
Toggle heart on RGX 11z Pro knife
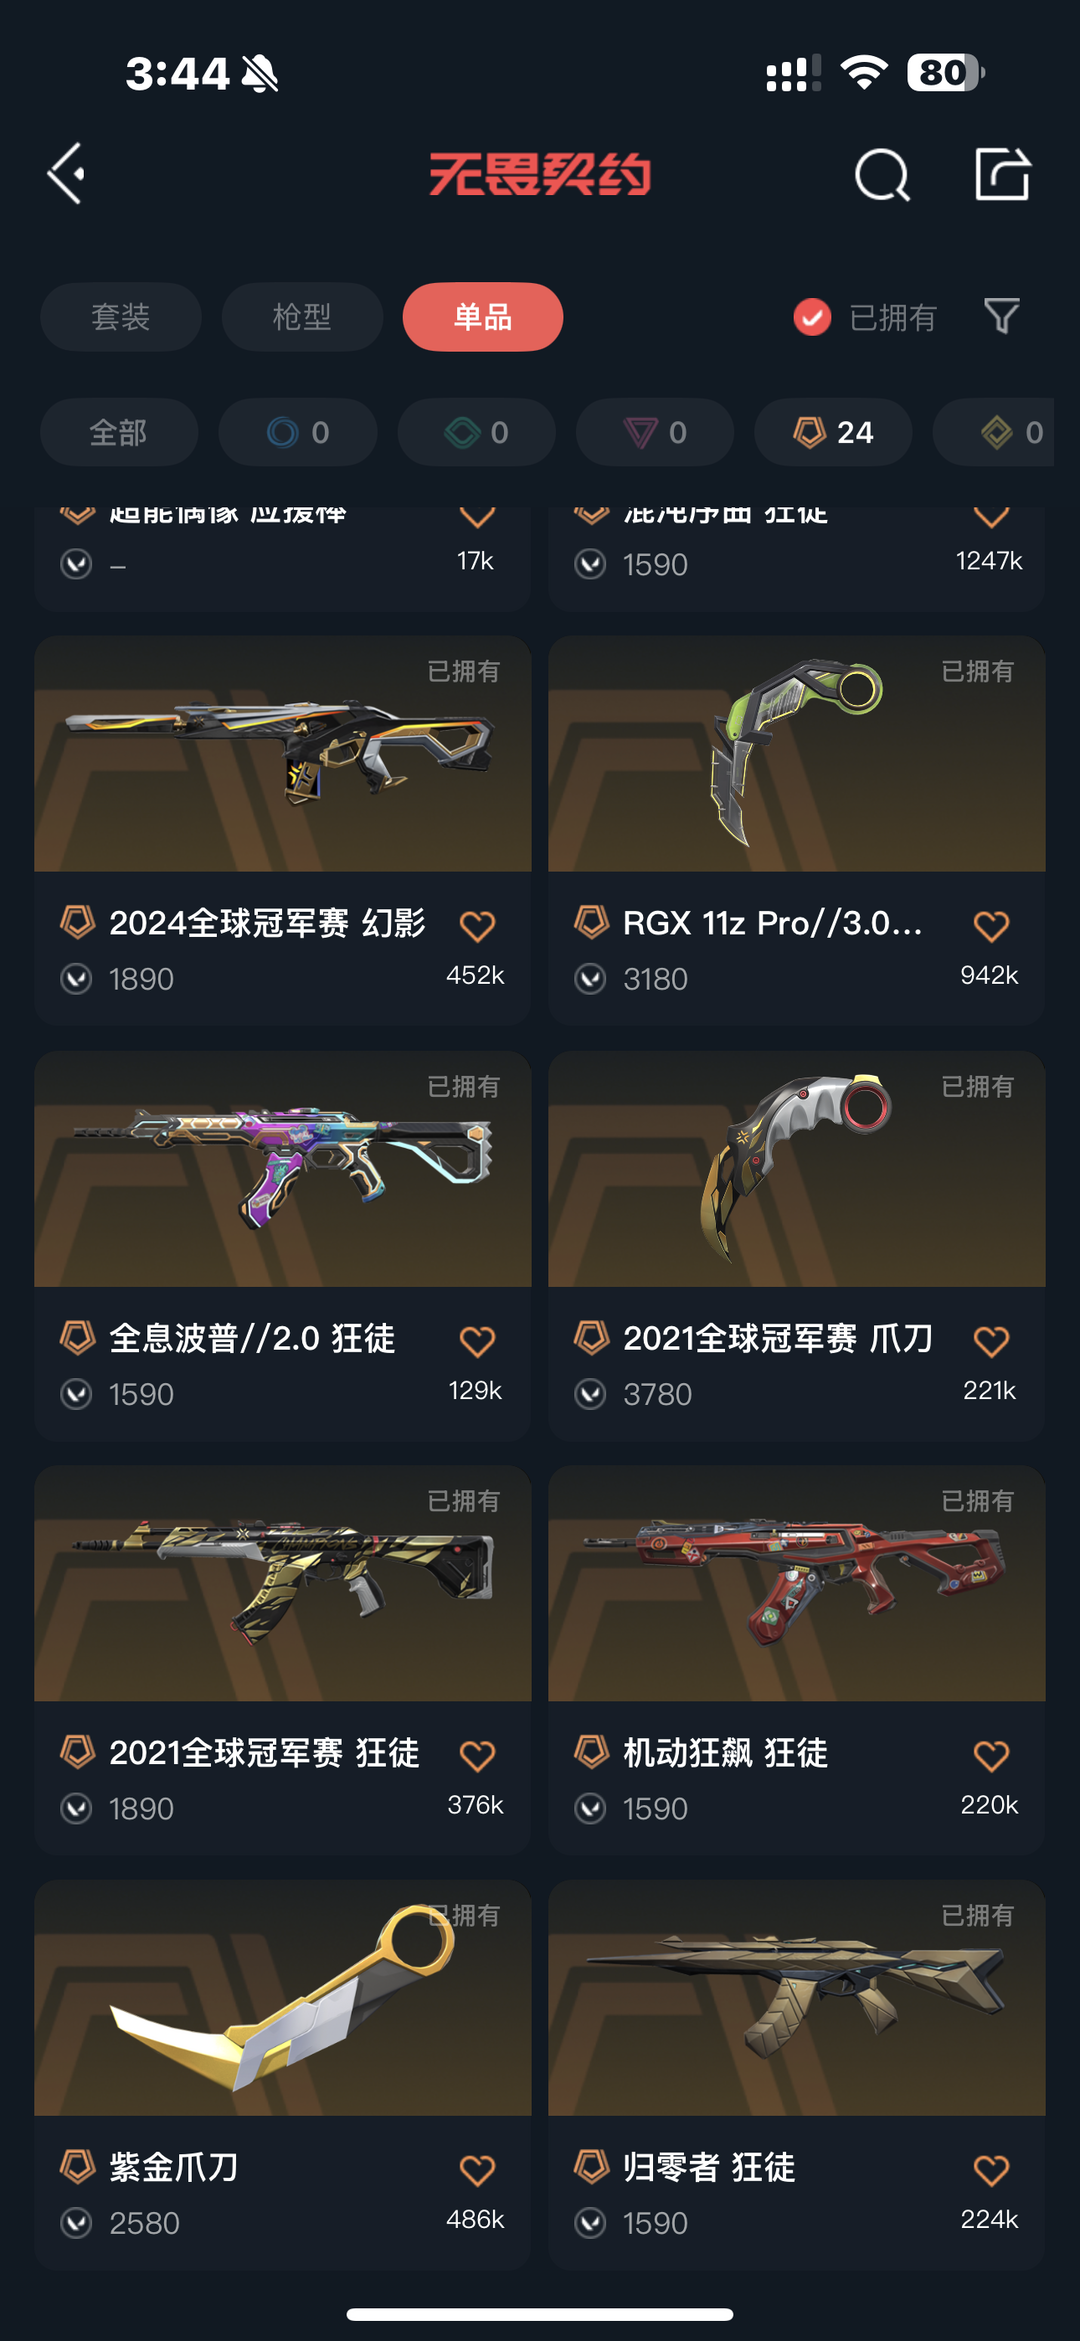(x=991, y=926)
